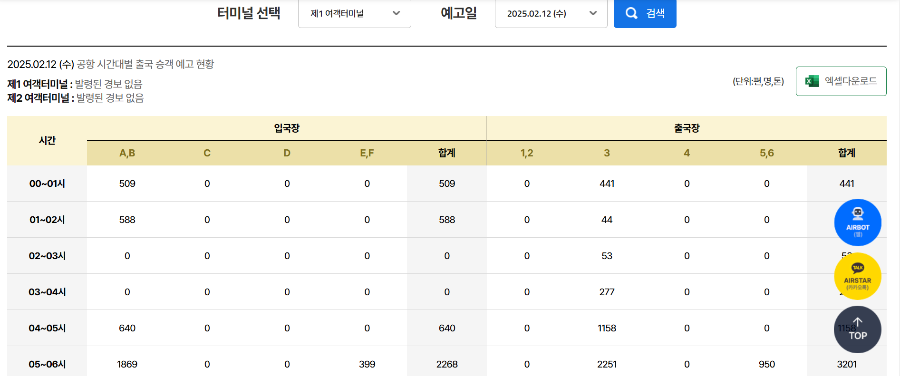Click the Excel icon in download button
This screenshot has width=900, height=376.
click(812, 82)
